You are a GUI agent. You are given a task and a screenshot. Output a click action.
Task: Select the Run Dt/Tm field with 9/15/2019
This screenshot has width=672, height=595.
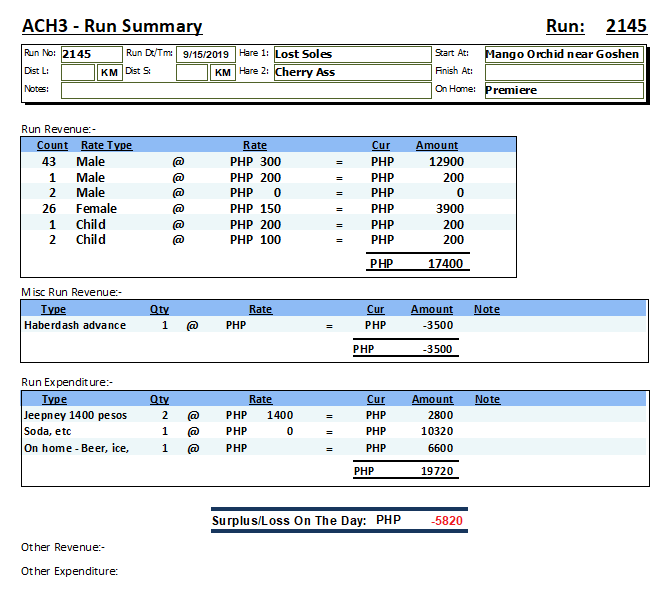point(205,54)
